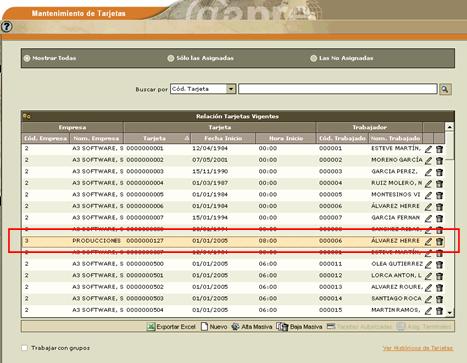Delete card 0000000502 of ALVAREZ ROURE
Viewport: 467px width, 363px height.
[439, 288]
